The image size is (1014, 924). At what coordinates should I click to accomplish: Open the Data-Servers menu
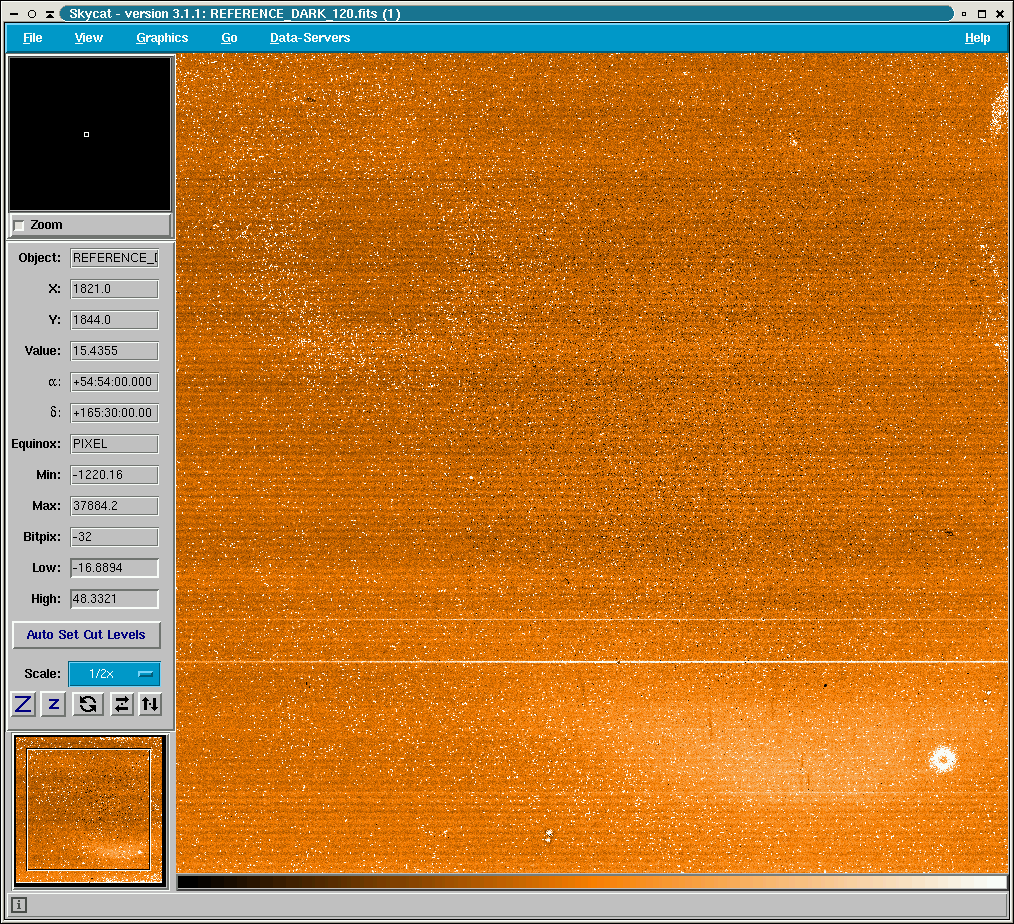[310, 38]
